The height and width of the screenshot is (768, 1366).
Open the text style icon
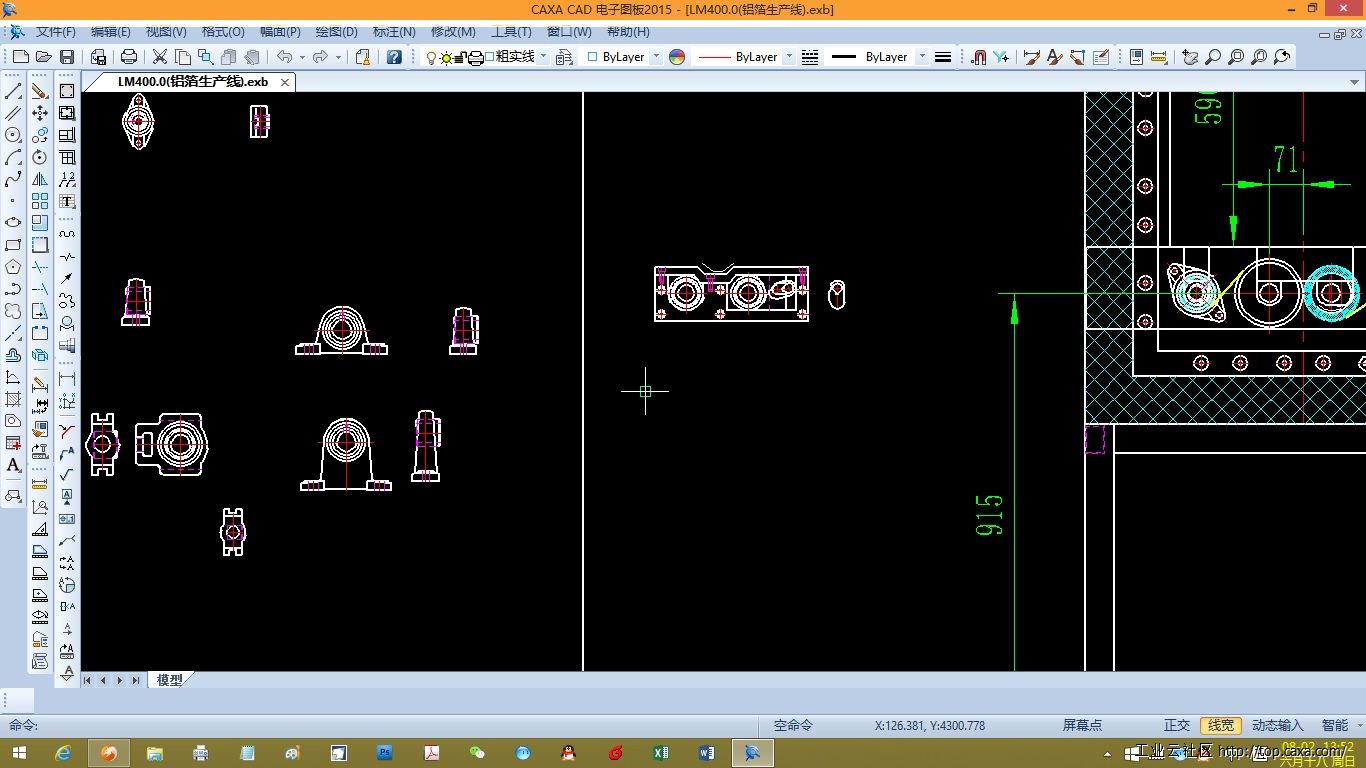point(1054,57)
